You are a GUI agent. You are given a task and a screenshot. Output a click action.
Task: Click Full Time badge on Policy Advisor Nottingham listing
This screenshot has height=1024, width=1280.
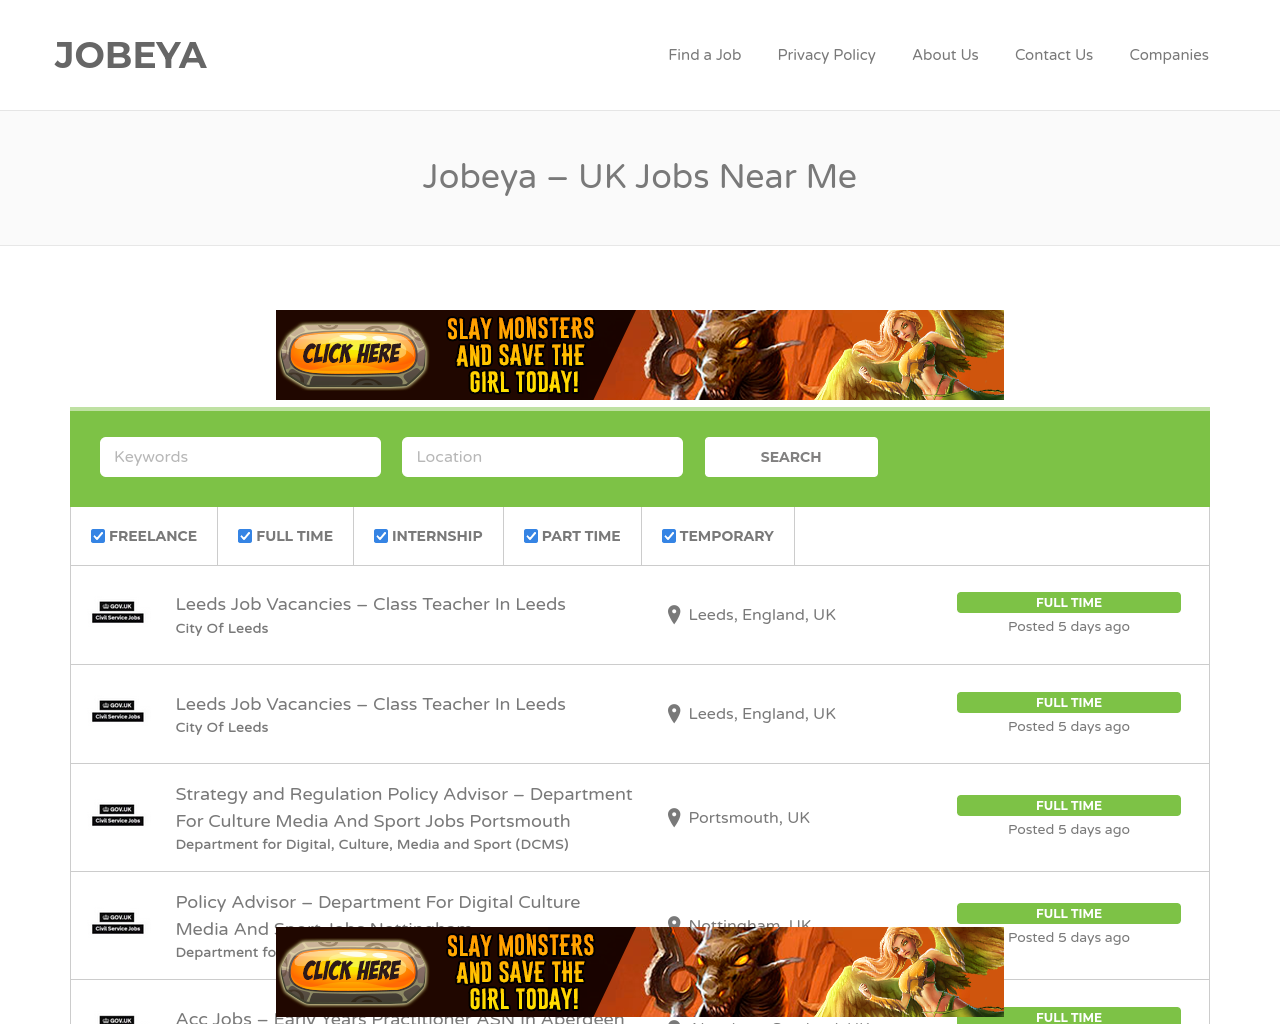(x=1069, y=914)
